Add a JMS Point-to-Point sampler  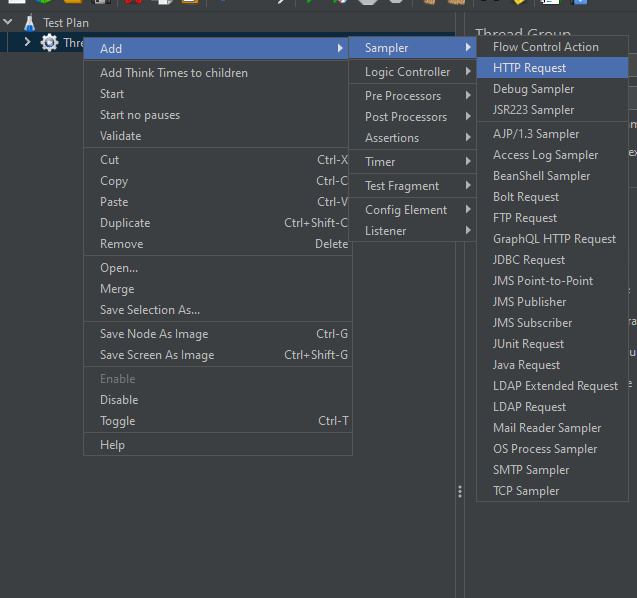(552, 281)
